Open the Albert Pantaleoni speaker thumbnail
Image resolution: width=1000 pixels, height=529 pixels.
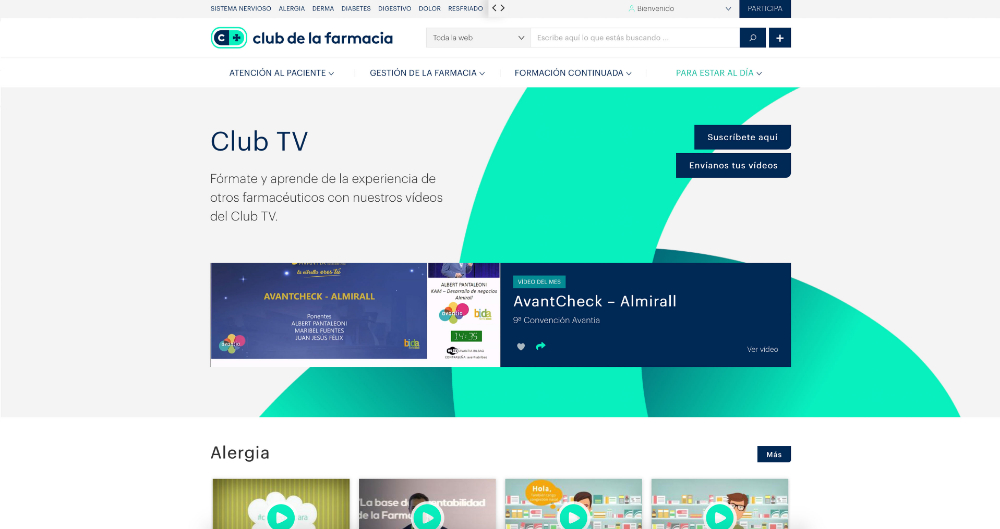point(464,315)
